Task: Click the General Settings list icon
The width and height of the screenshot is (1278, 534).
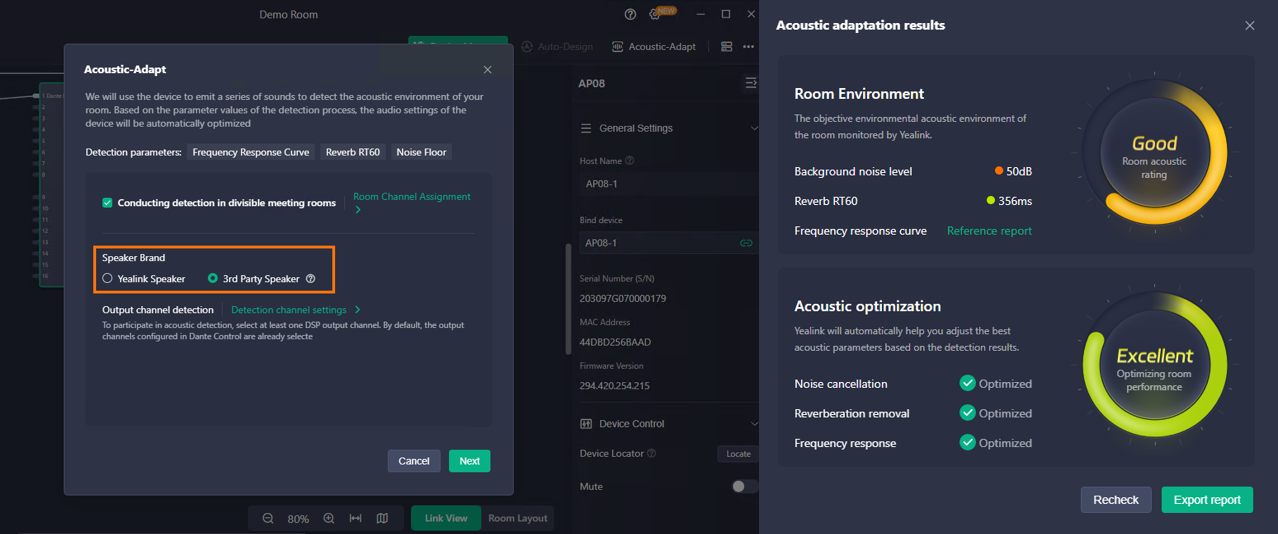Action: [586, 128]
